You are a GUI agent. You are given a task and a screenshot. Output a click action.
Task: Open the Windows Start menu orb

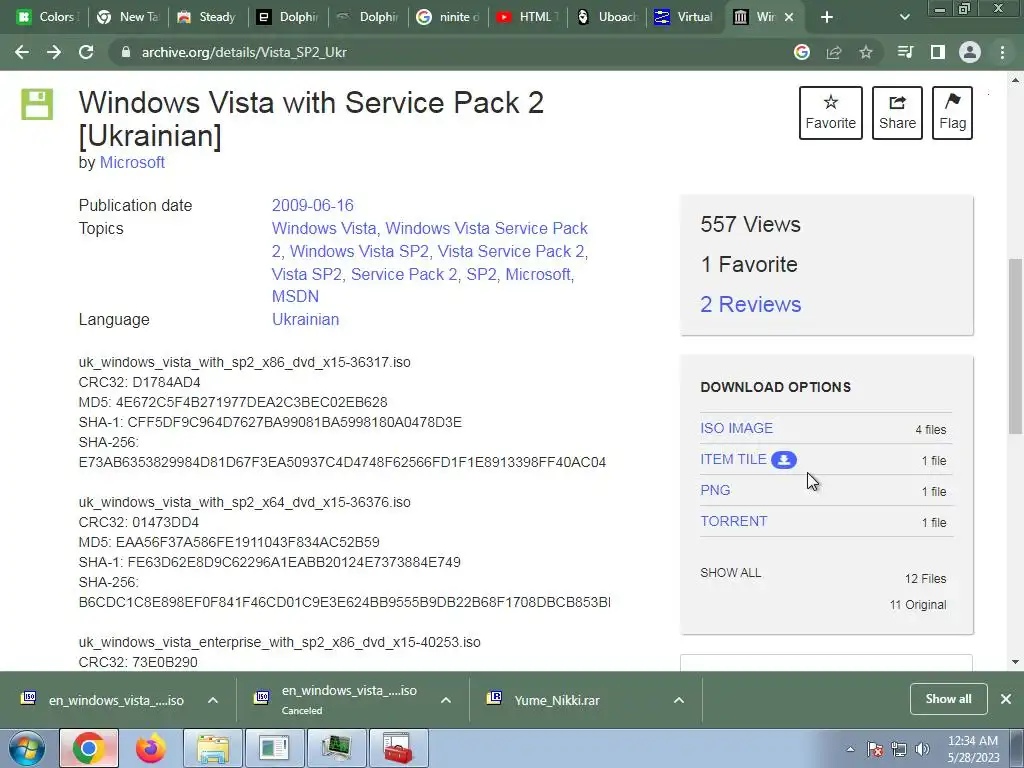coord(26,748)
